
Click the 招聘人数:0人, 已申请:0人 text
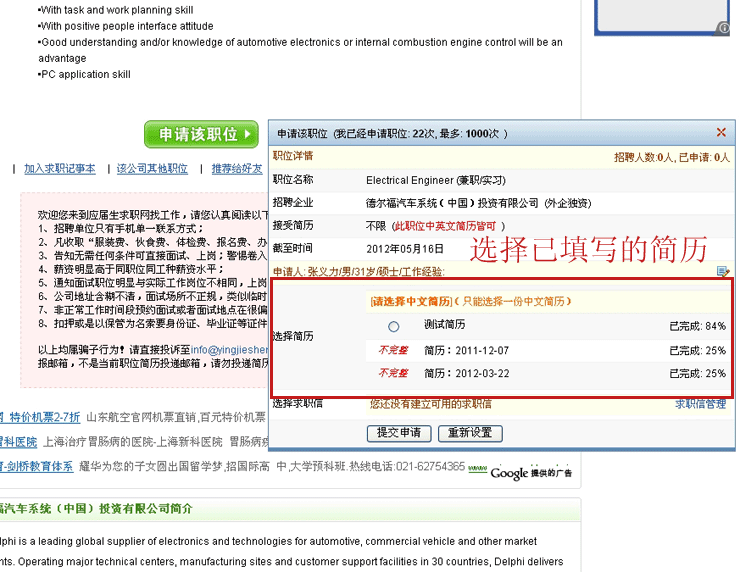coord(672,157)
